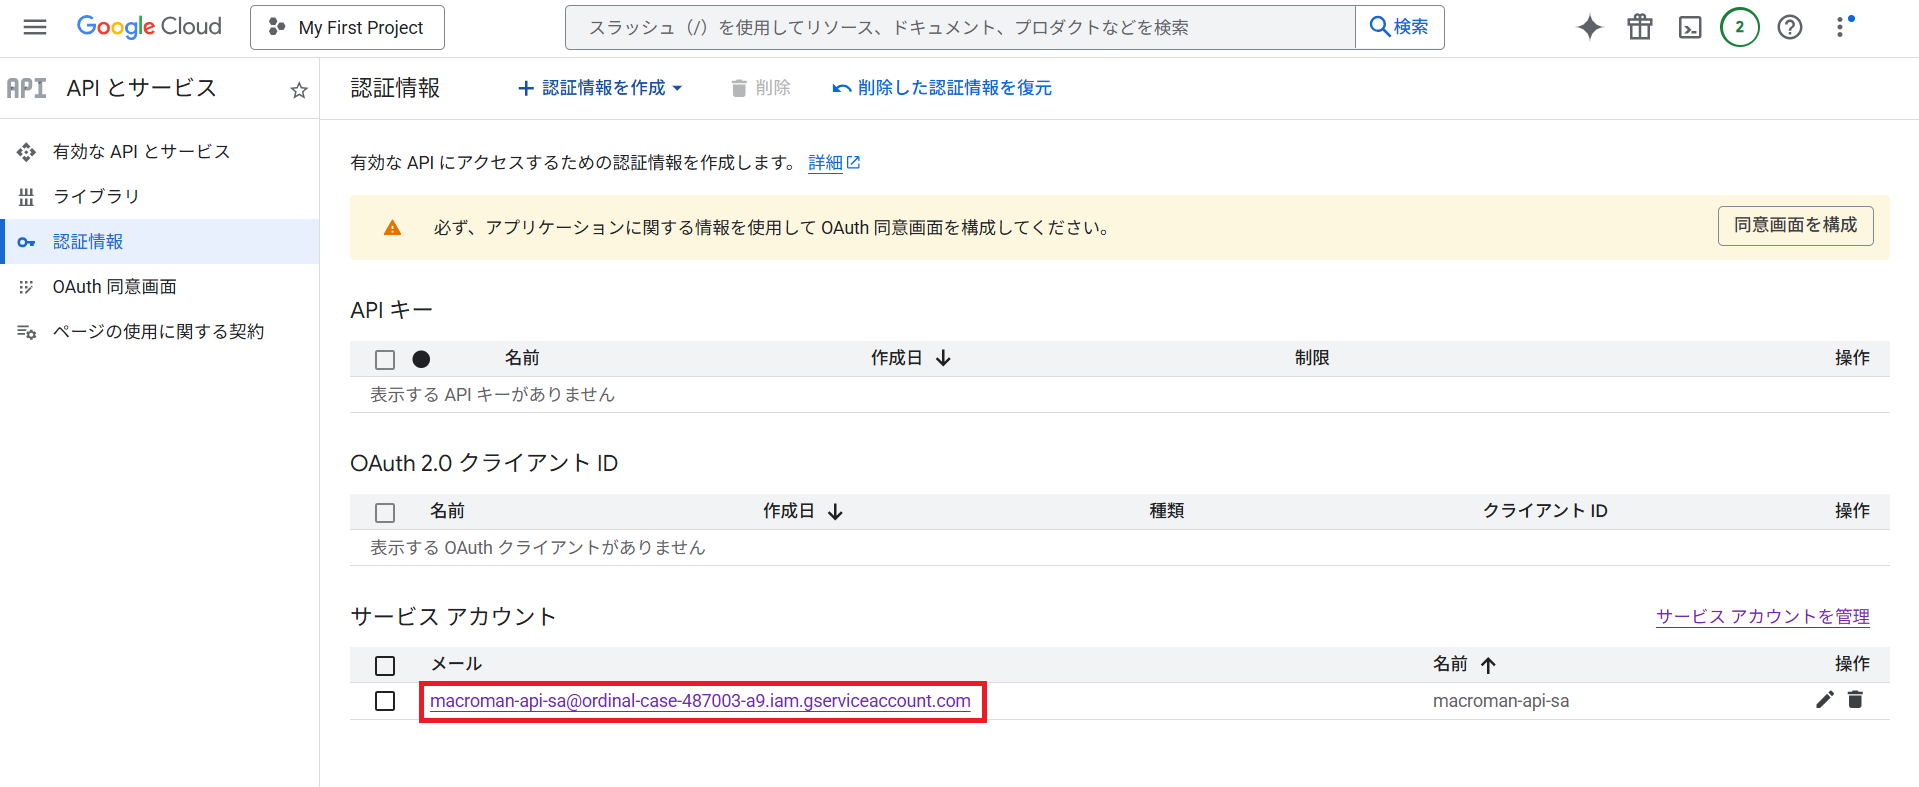The image size is (1919, 787).
Task: Delete the macroman-api-sa service account trash icon
Action: 1855,700
